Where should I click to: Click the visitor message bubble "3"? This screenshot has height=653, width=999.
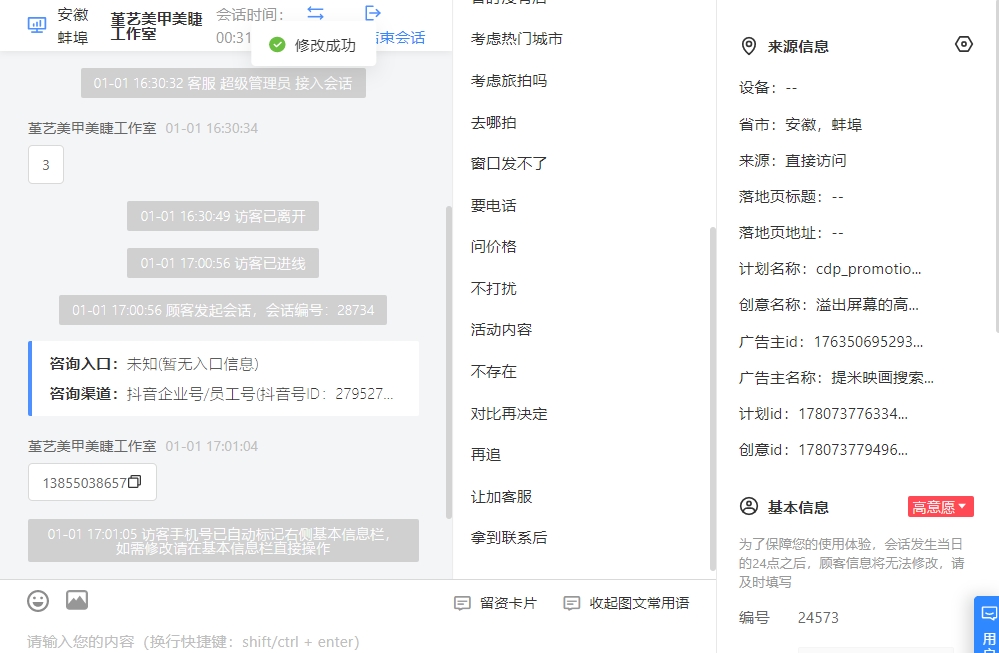46,165
